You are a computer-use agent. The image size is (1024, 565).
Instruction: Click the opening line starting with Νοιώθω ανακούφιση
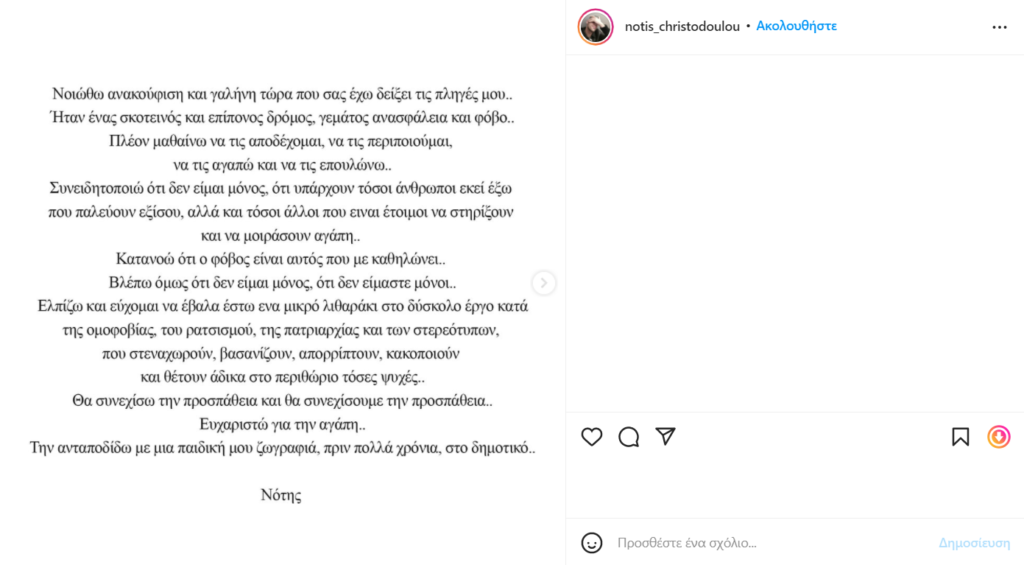coord(282,94)
